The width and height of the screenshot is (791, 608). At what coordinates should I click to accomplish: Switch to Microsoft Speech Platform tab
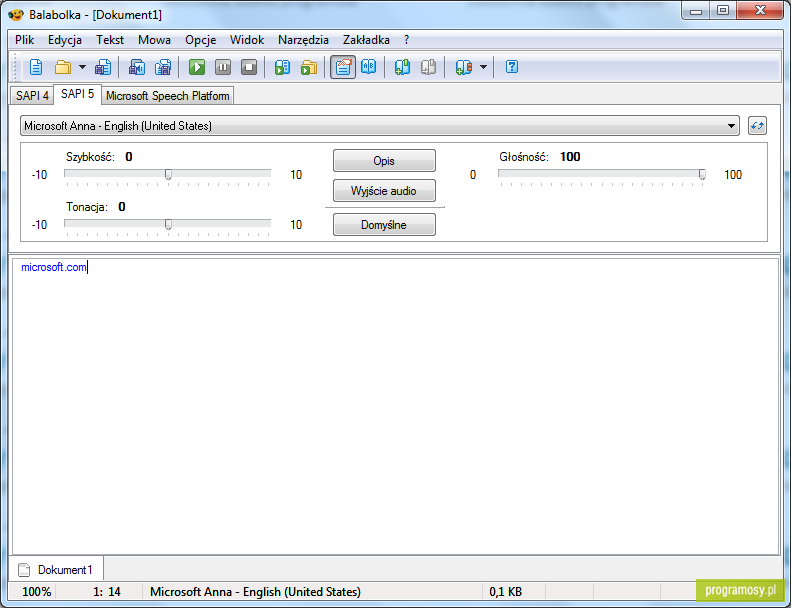tap(167, 96)
